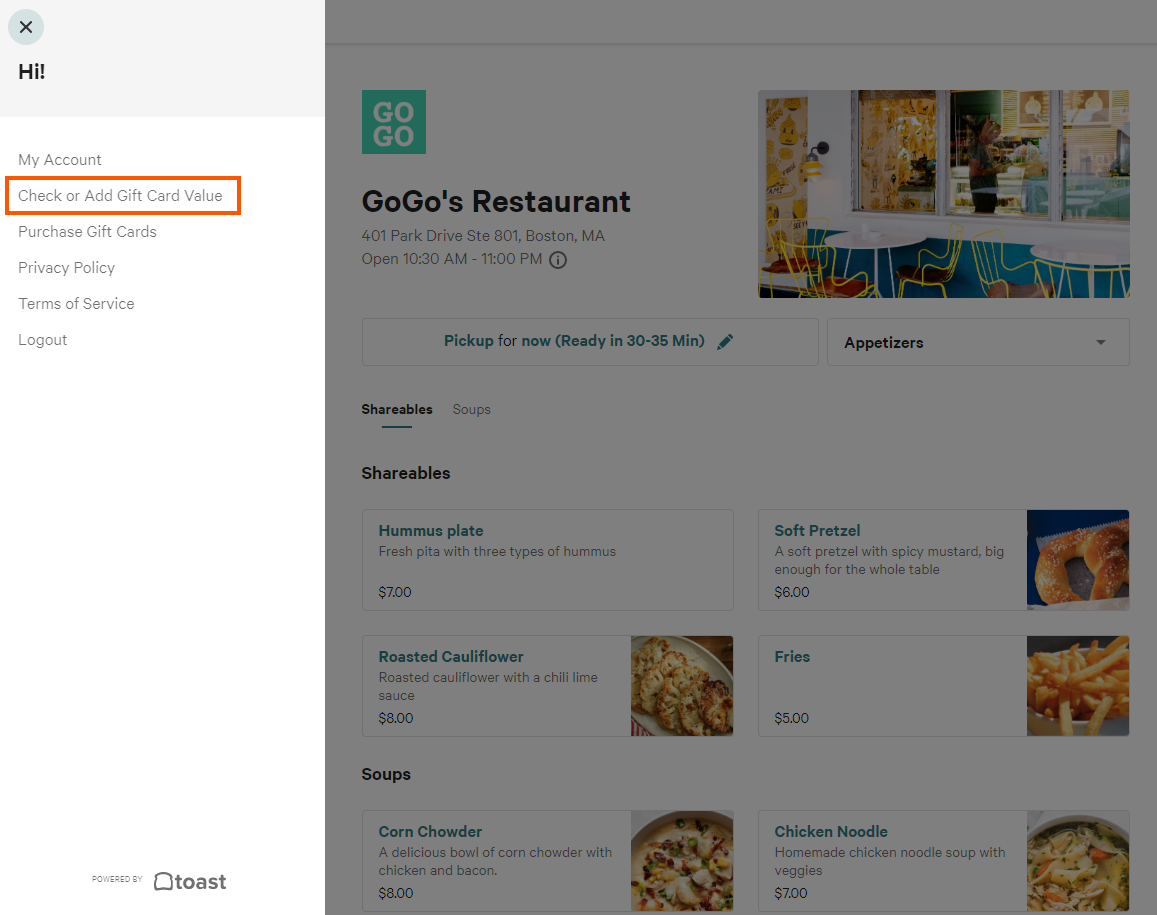
Task: Close the side menu with X icon
Action: pos(26,27)
